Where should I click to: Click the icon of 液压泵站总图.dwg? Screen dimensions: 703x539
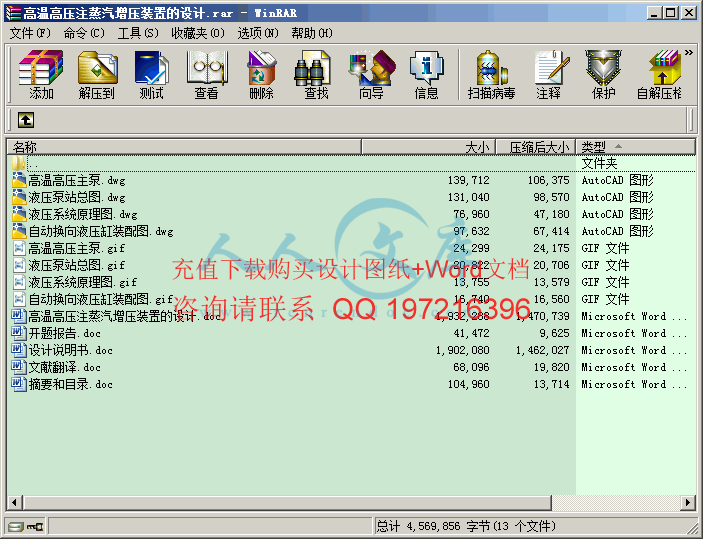pos(19,197)
